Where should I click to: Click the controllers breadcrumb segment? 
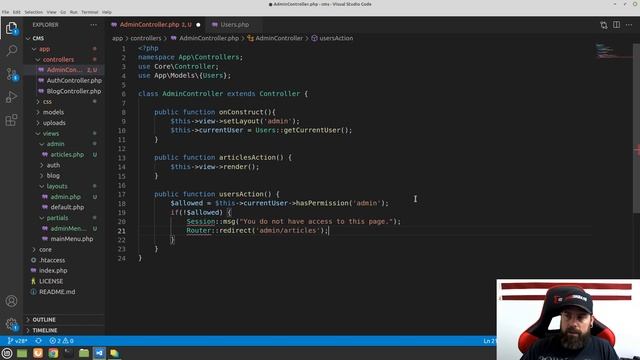click(x=146, y=38)
